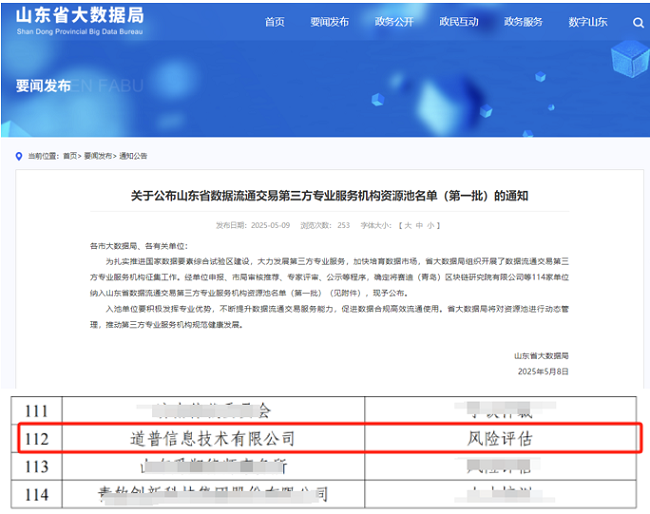Select cell 风险评估 in row 112

click(x=500, y=439)
